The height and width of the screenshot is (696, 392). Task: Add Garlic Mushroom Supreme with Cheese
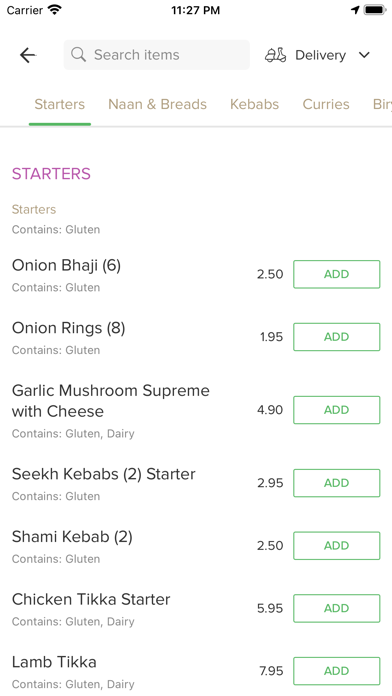(x=337, y=410)
